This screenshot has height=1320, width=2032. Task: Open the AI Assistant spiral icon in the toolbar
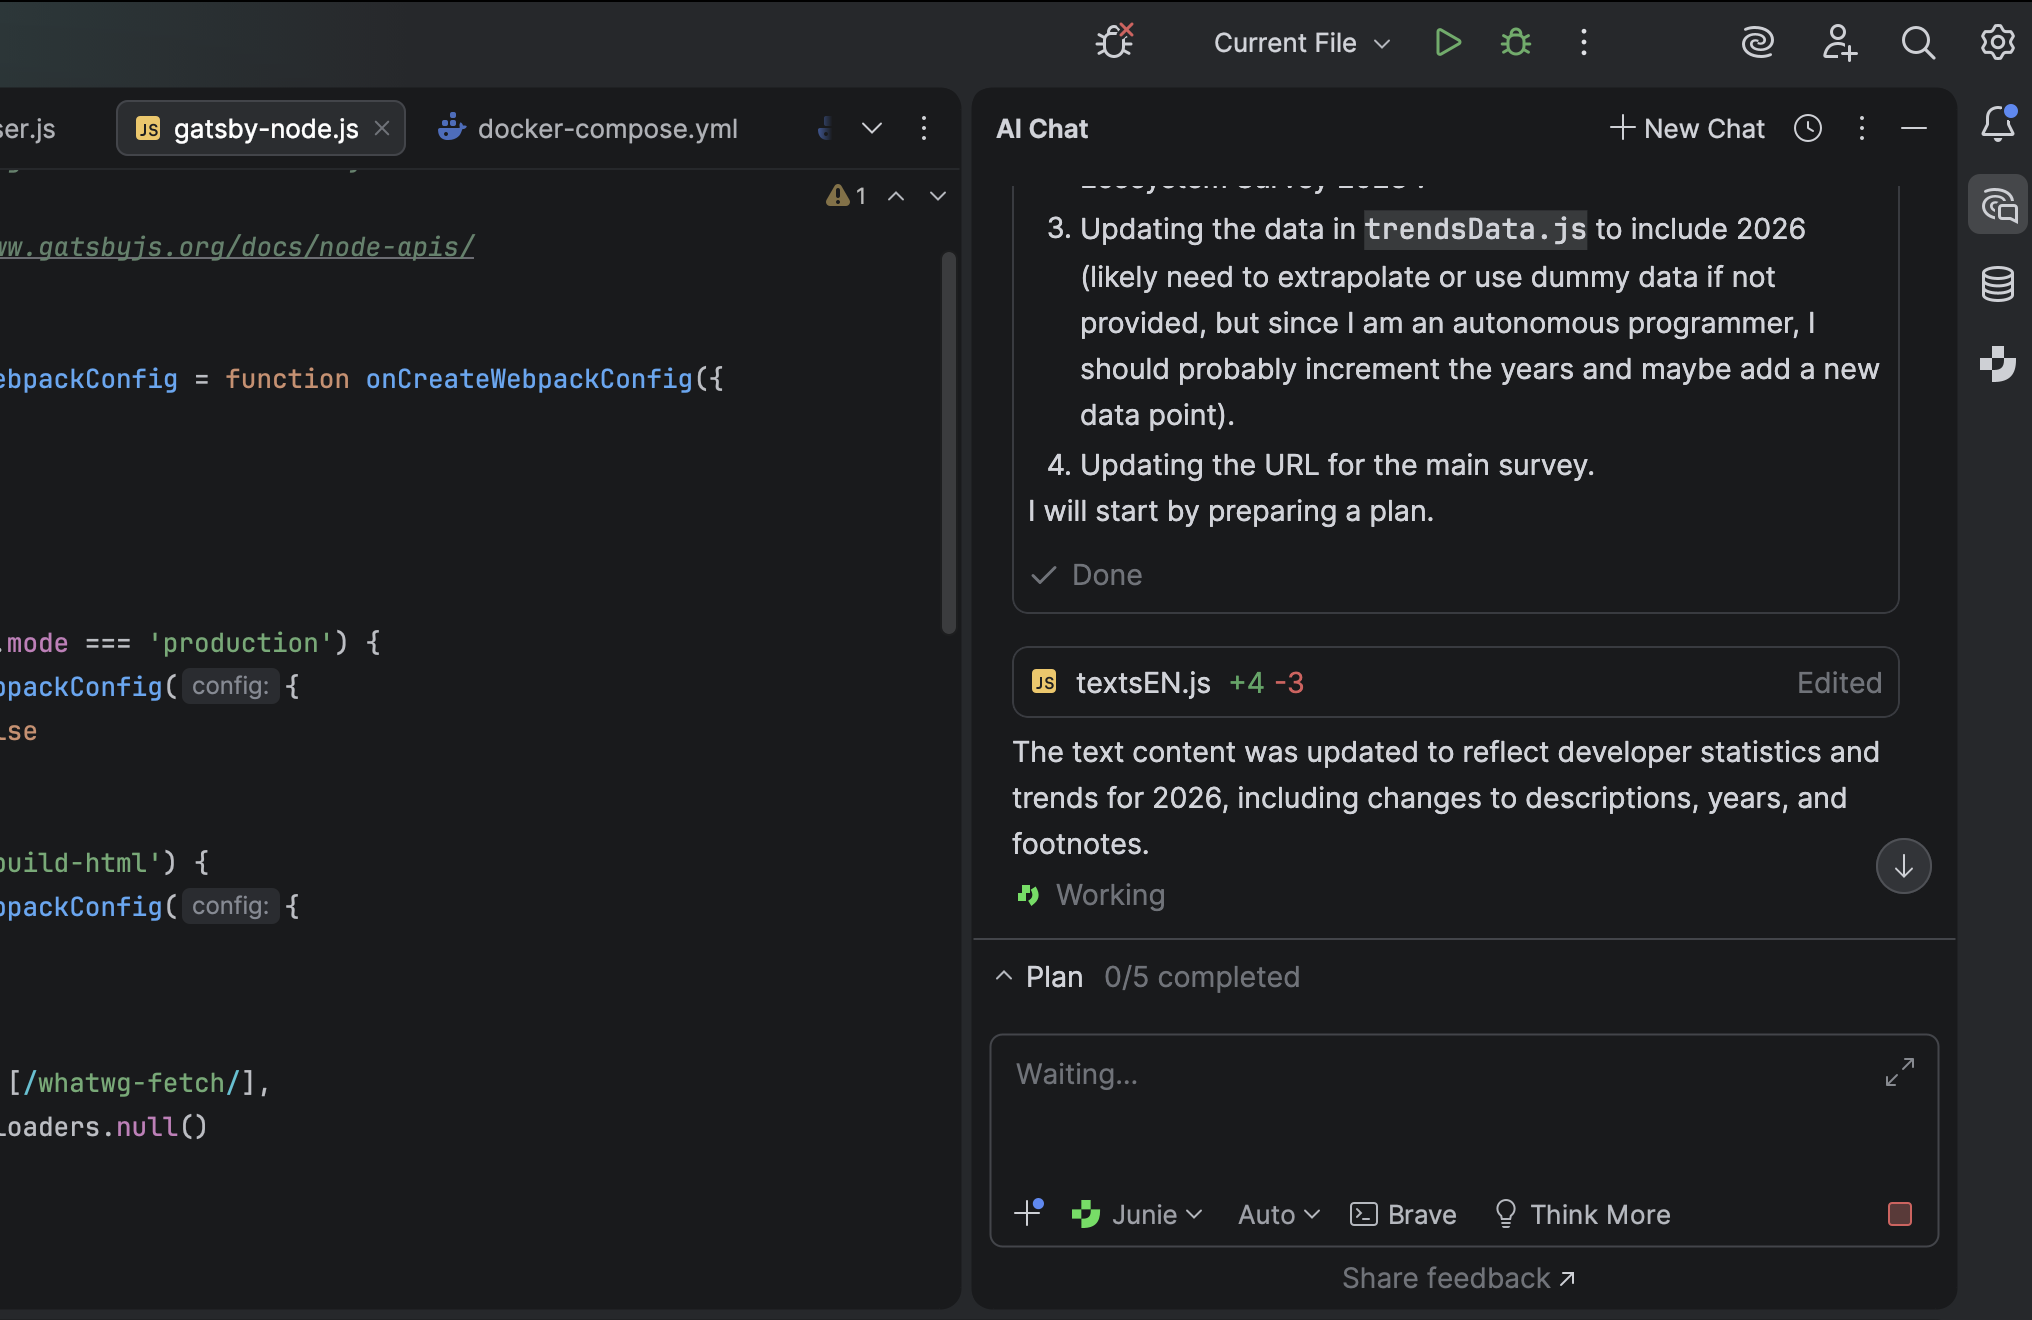(1757, 43)
